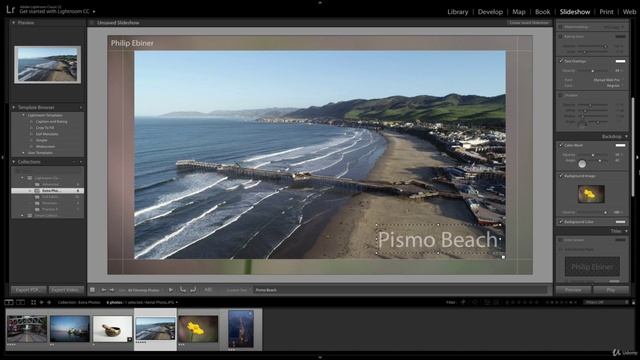Toggle the Background Color checkbox
Screen dimensions: 640x360
[561, 222]
